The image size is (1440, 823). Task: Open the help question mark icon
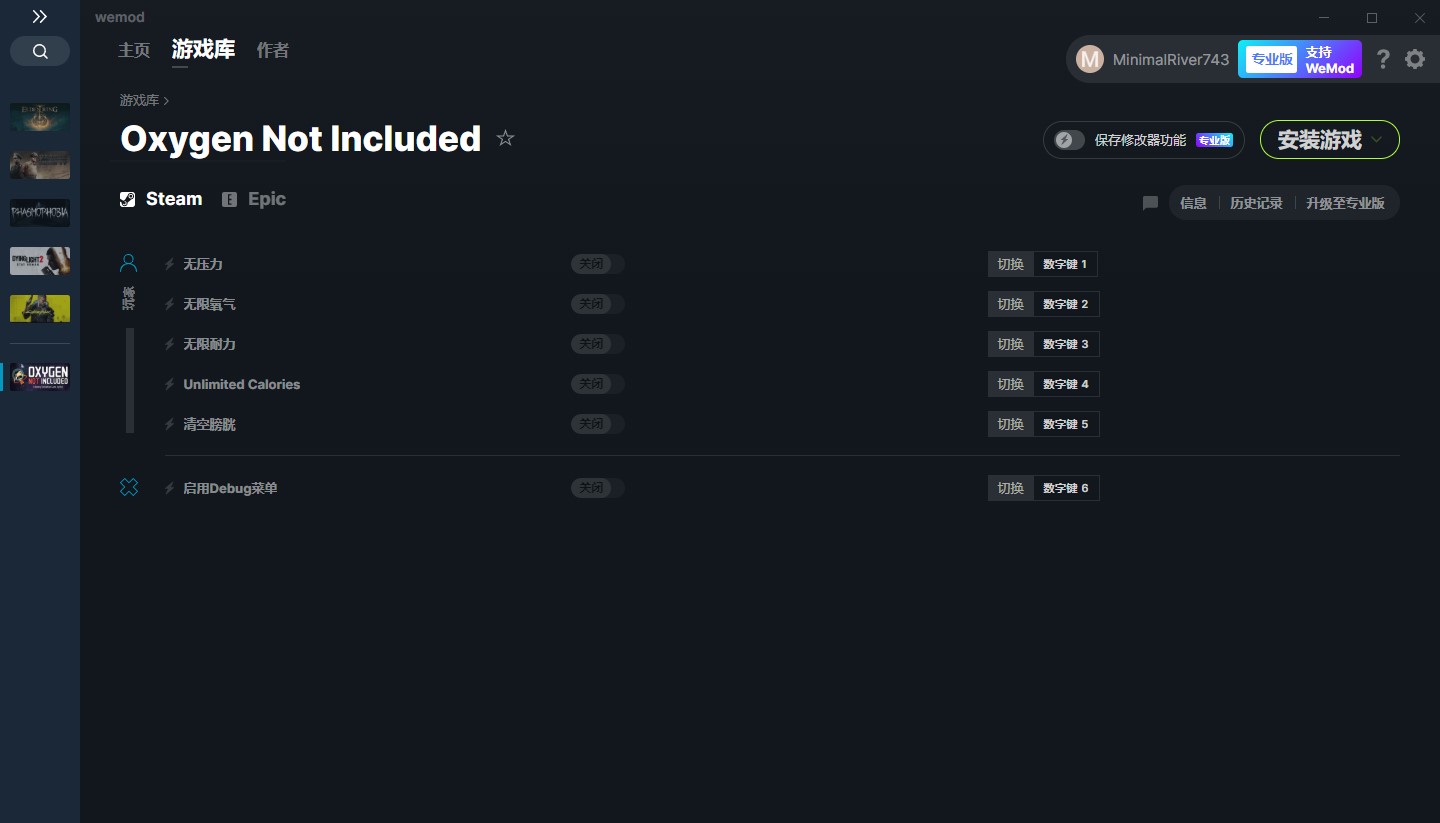point(1383,59)
